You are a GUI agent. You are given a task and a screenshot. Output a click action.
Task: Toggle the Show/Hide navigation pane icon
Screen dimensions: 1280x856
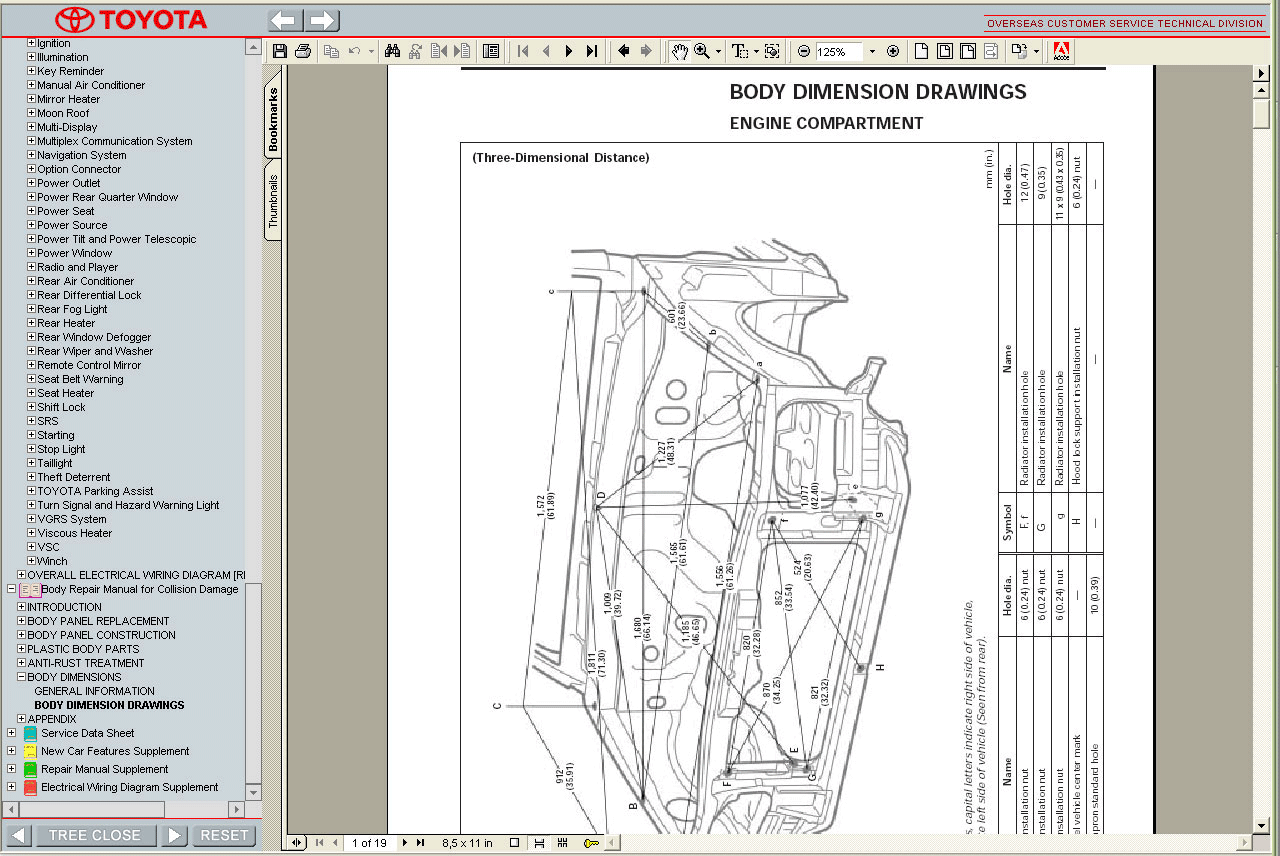[x=491, y=51]
